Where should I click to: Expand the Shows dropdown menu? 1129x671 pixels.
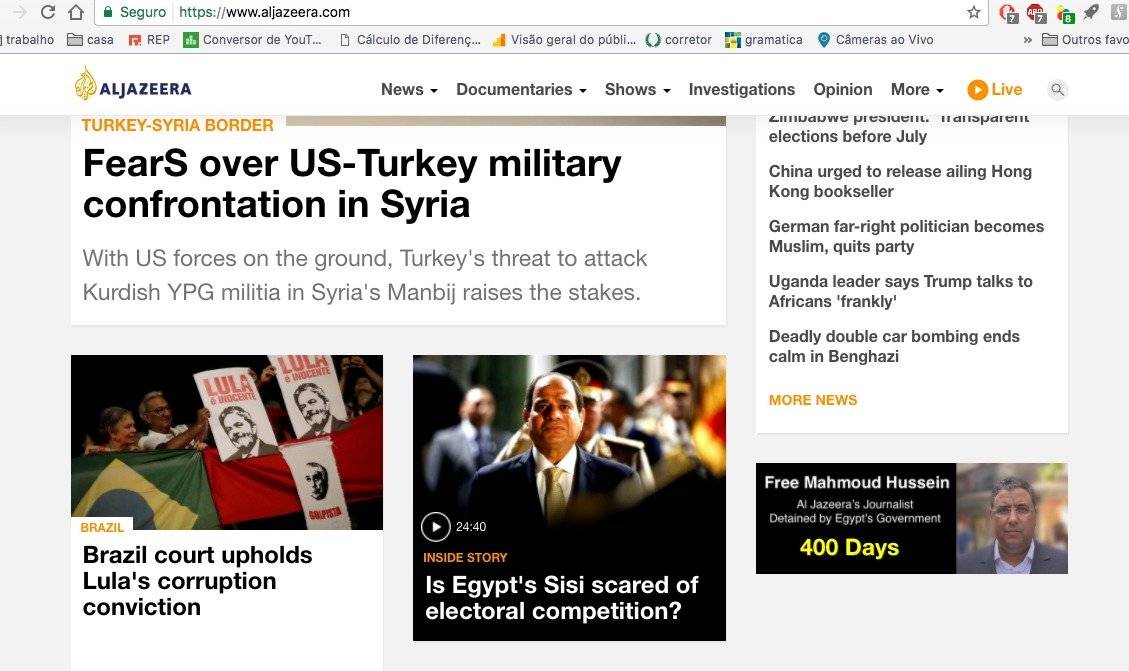[x=637, y=89]
